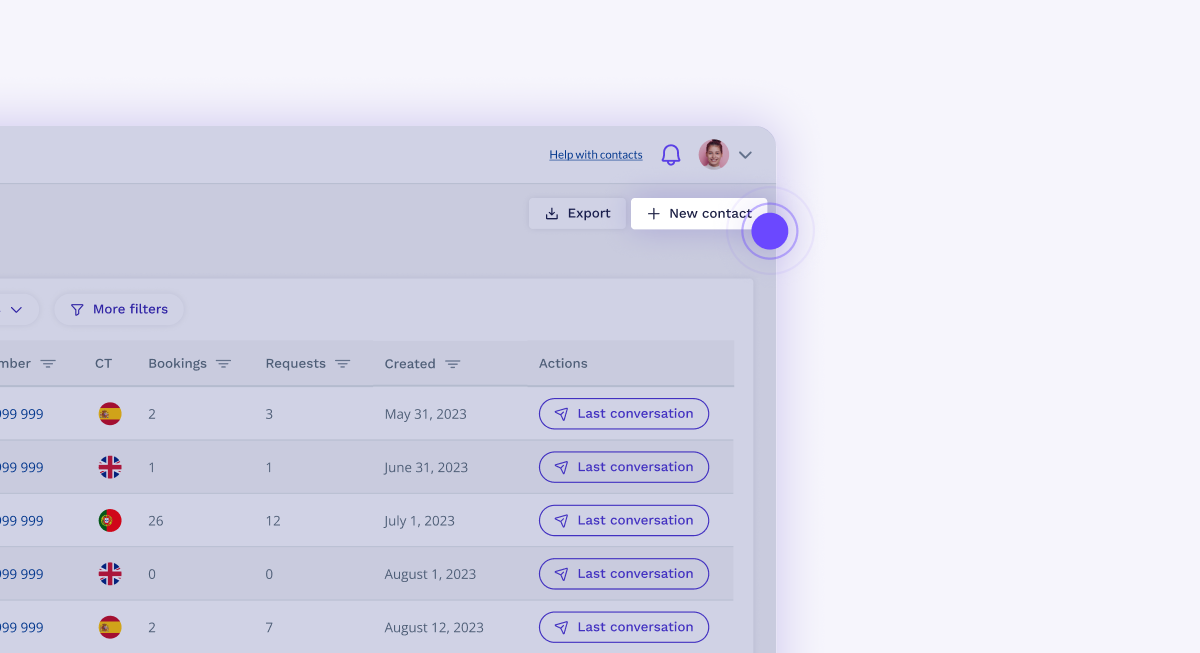Viewport: 1200px width, 653px height.
Task: Open the Created column filter icon
Action: tap(453, 363)
